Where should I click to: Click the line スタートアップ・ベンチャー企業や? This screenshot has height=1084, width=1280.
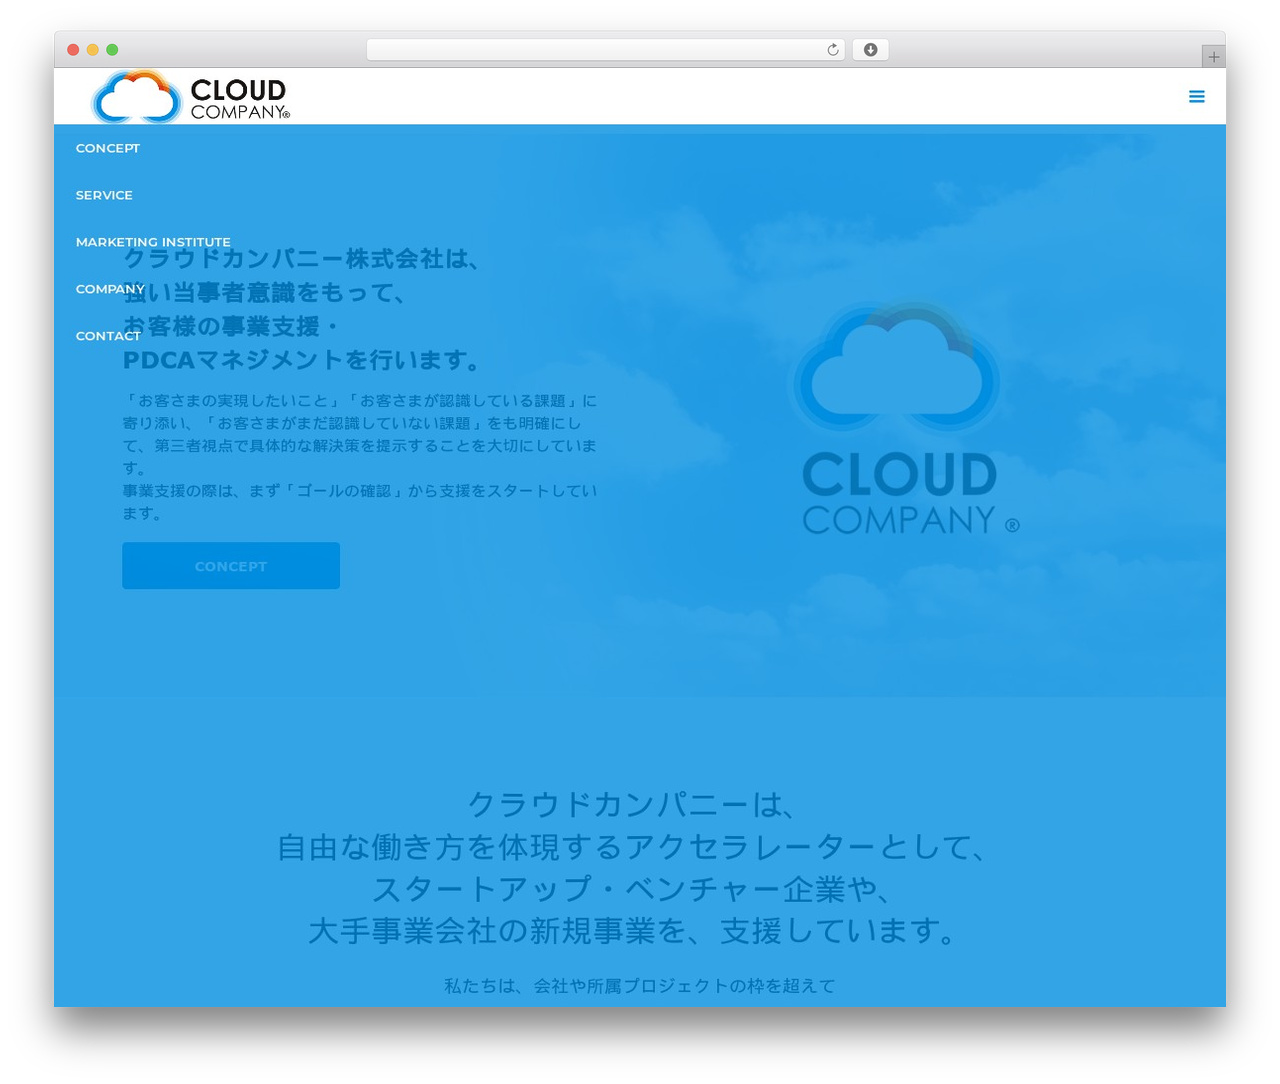point(633,889)
